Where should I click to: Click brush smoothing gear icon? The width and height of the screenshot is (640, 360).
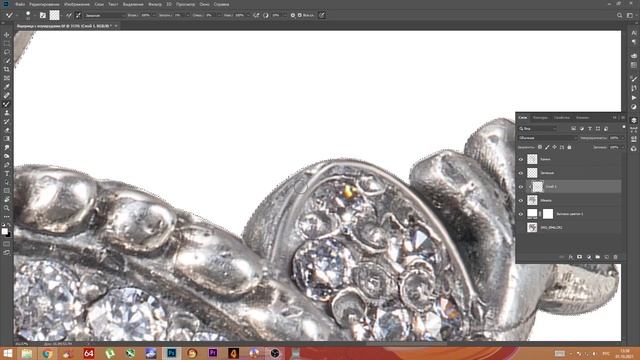click(x=293, y=15)
